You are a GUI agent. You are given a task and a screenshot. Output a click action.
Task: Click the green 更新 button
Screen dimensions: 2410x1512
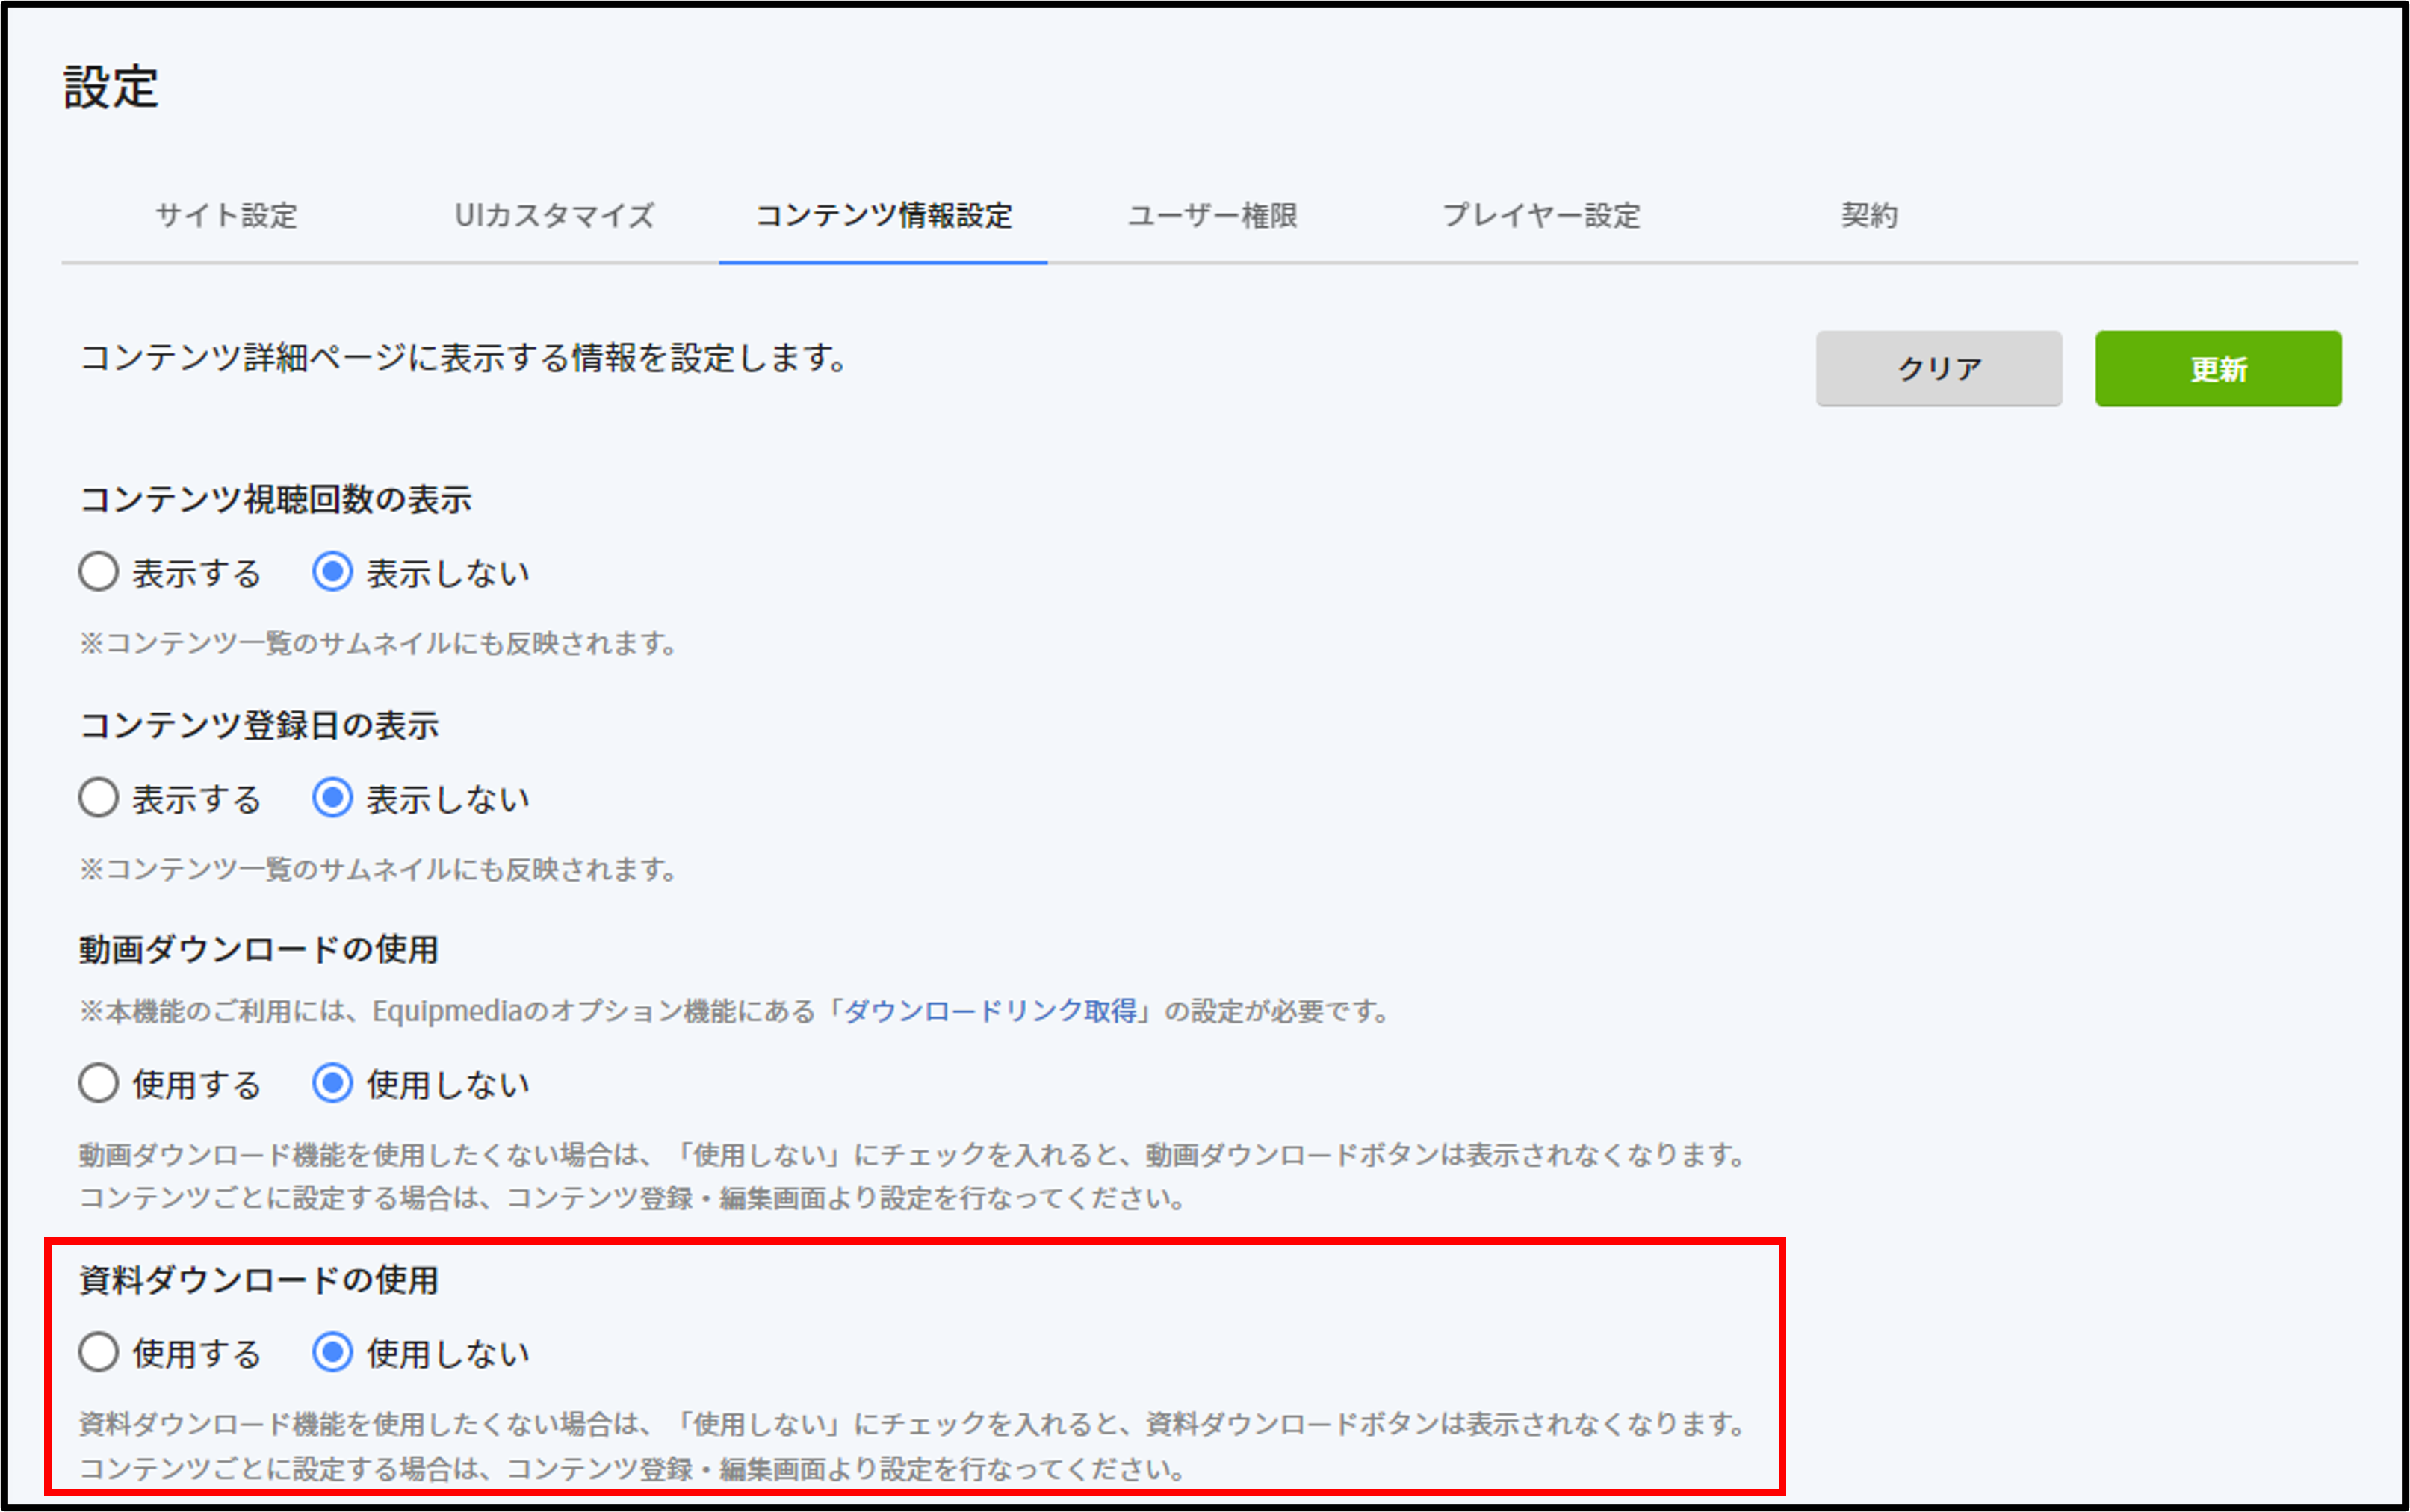pos(2218,369)
